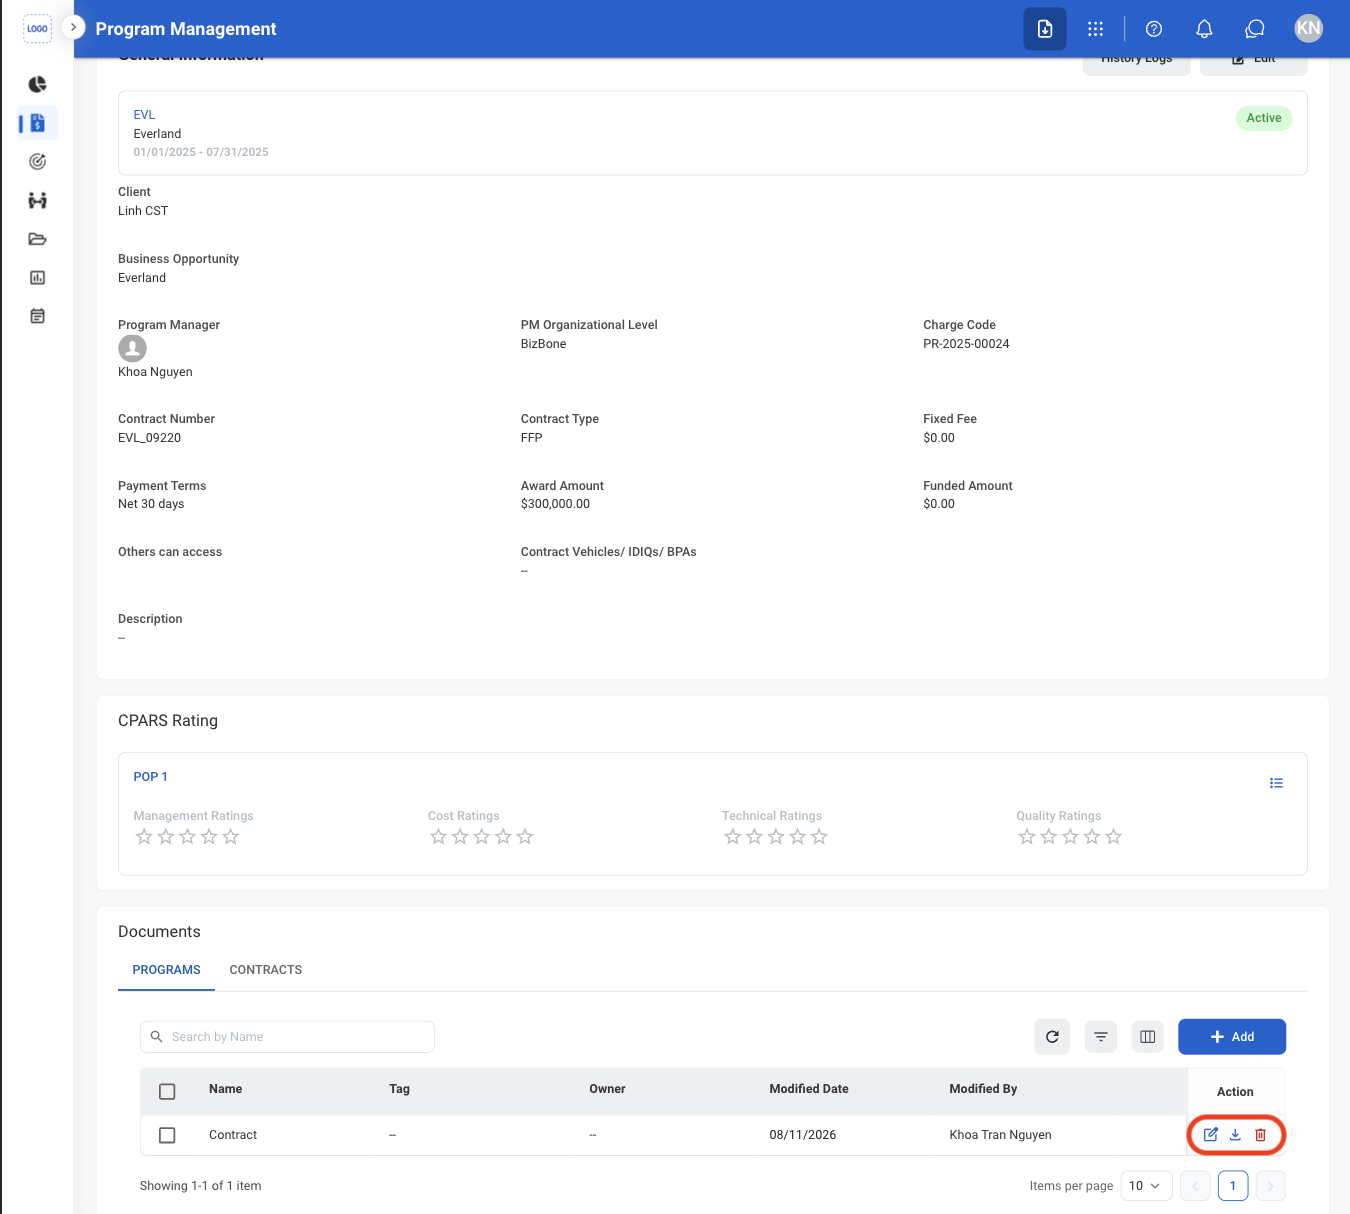Click the award amount $300,000.00
1350x1214 pixels.
(x=555, y=504)
